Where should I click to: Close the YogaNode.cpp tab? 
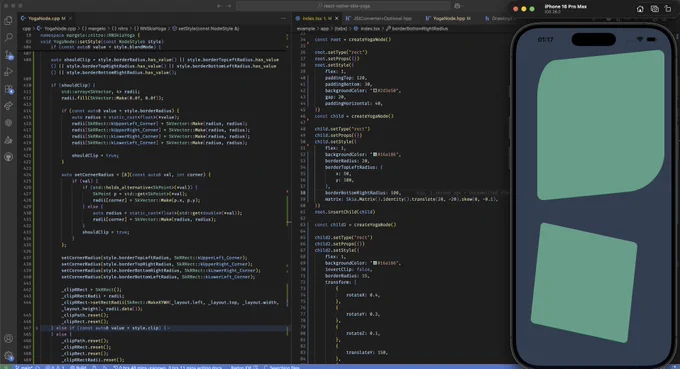pyautogui.click(x=70, y=18)
